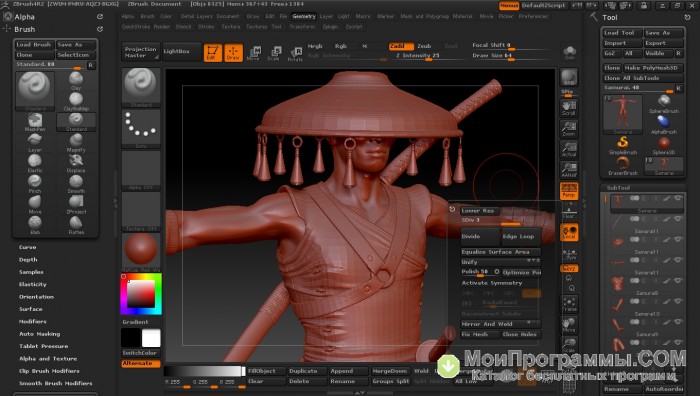Click the BPR render icon
The image size is (700, 396).
pos(569,77)
